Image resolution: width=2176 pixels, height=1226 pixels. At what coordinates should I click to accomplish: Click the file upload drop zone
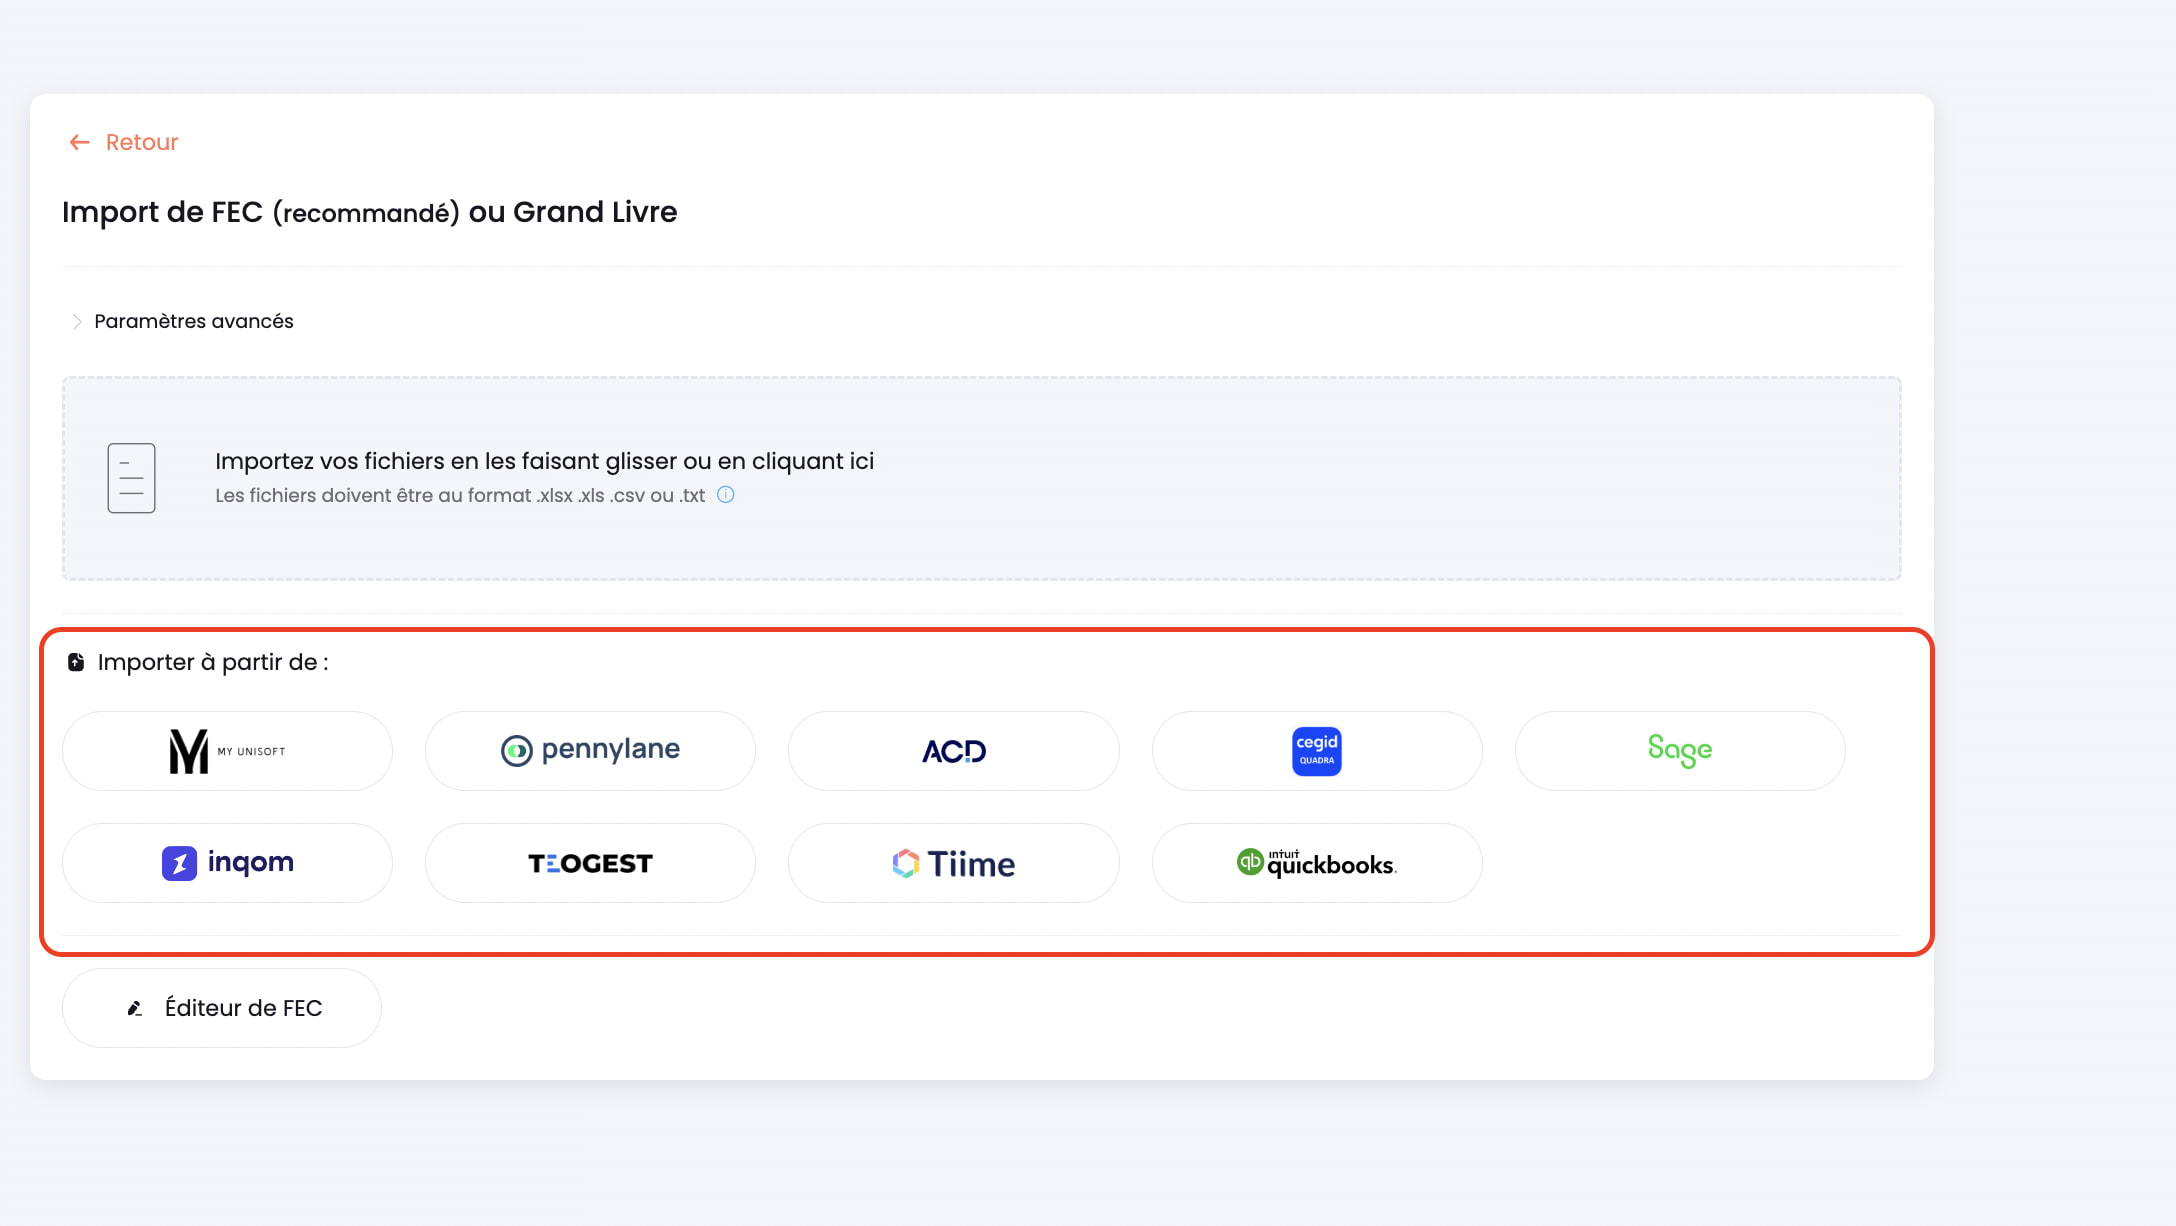(x=981, y=478)
